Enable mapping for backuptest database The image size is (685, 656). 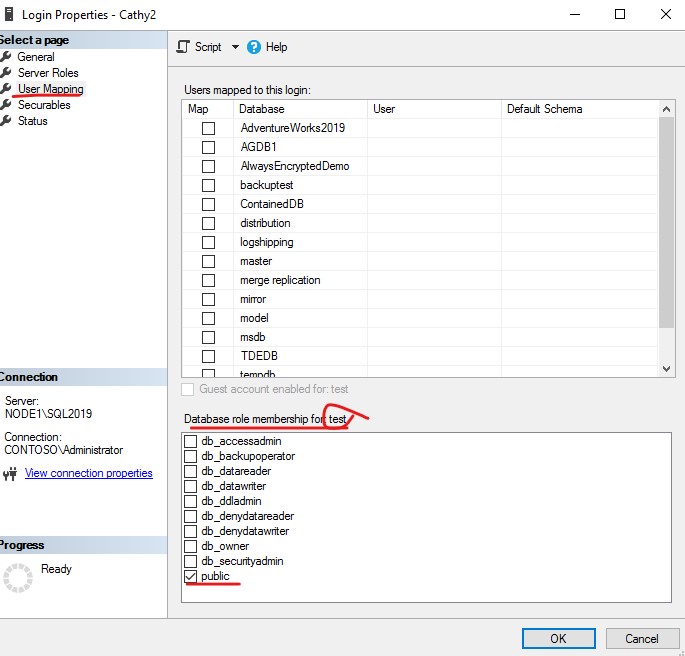point(208,185)
